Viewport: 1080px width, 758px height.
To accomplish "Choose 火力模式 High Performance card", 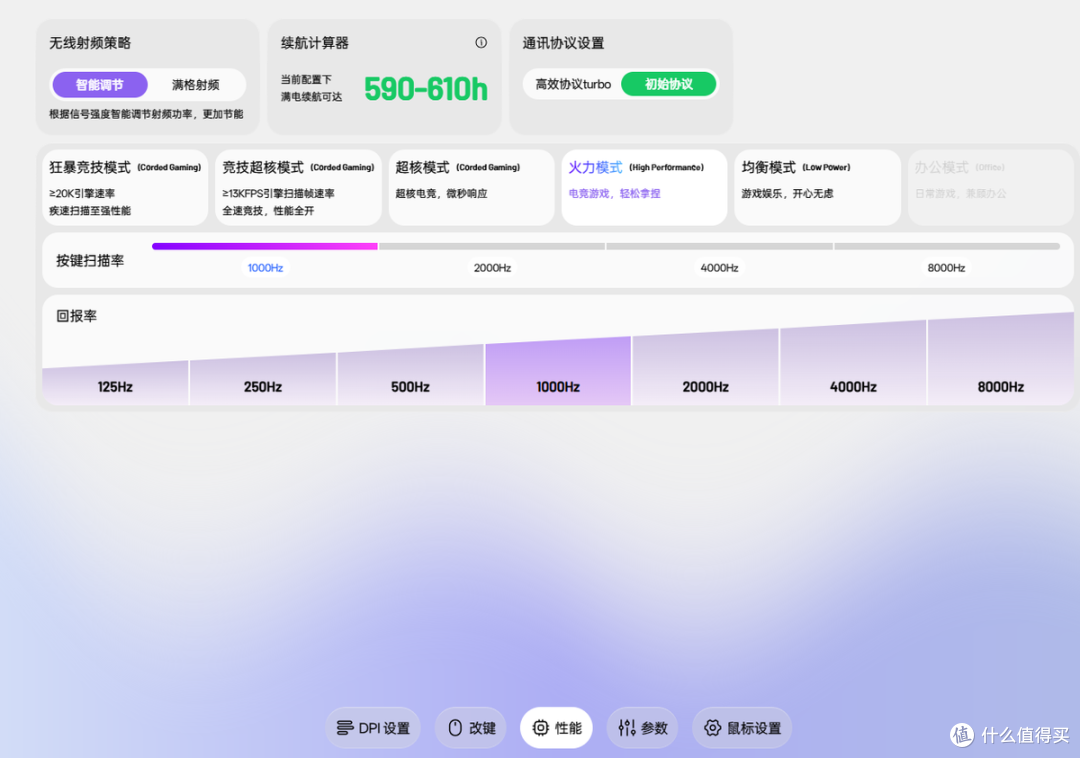I will coord(645,187).
